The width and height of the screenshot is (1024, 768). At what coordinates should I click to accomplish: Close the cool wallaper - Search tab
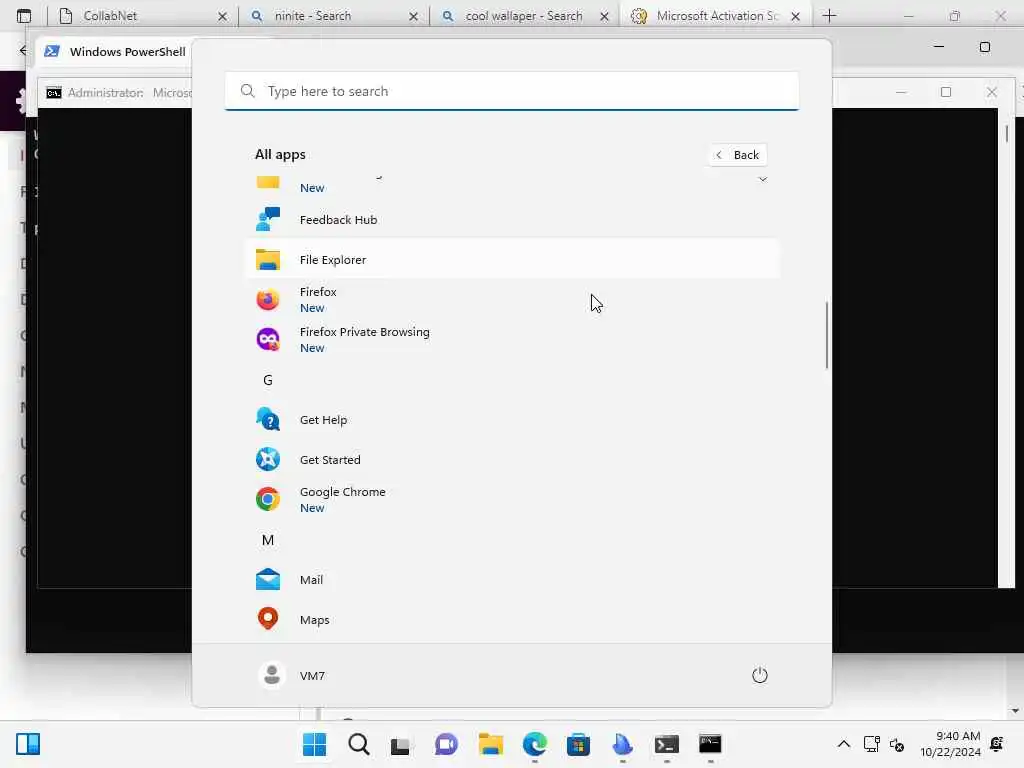point(605,16)
